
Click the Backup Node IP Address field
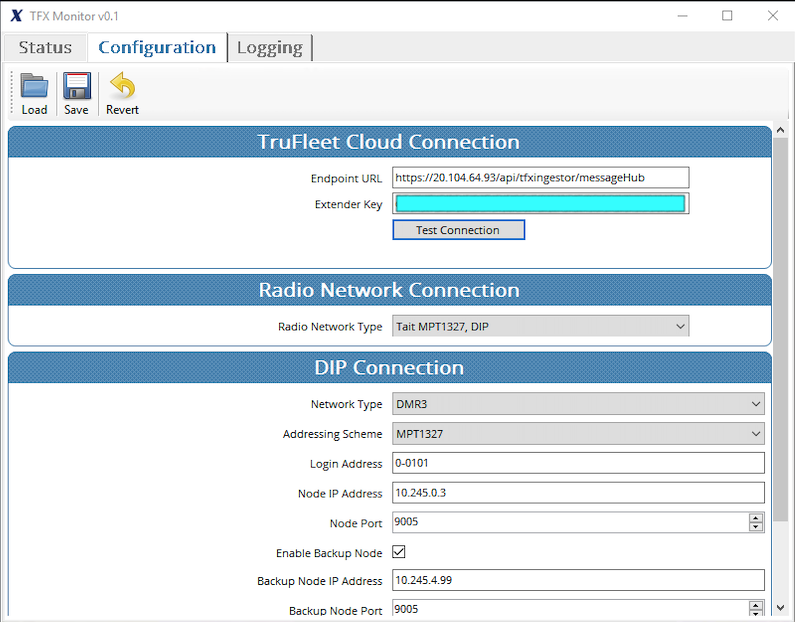578,580
